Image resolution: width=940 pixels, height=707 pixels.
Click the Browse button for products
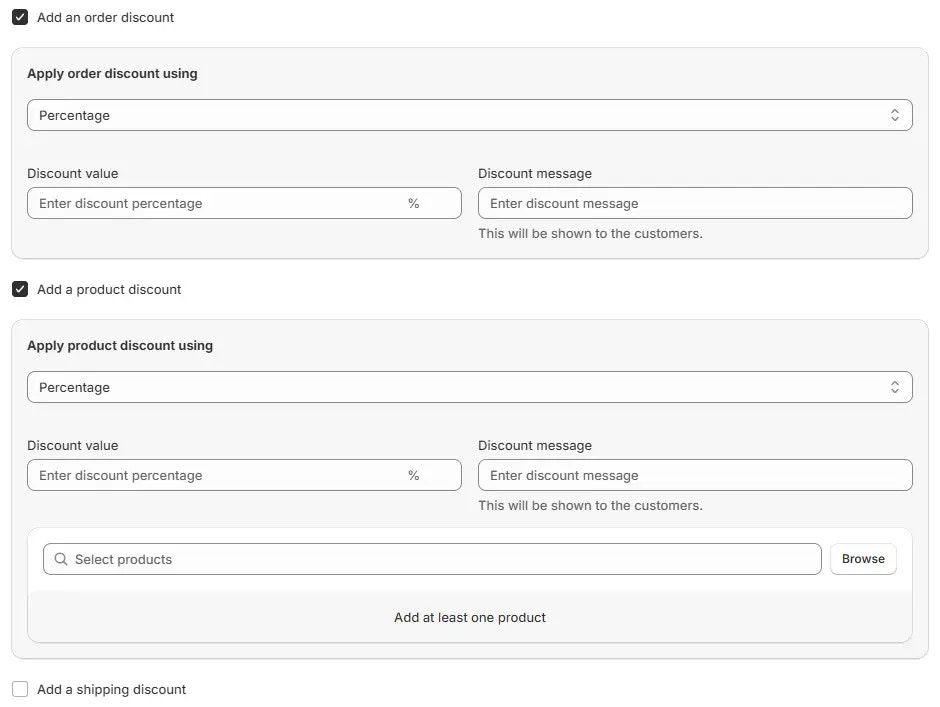[x=863, y=559]
